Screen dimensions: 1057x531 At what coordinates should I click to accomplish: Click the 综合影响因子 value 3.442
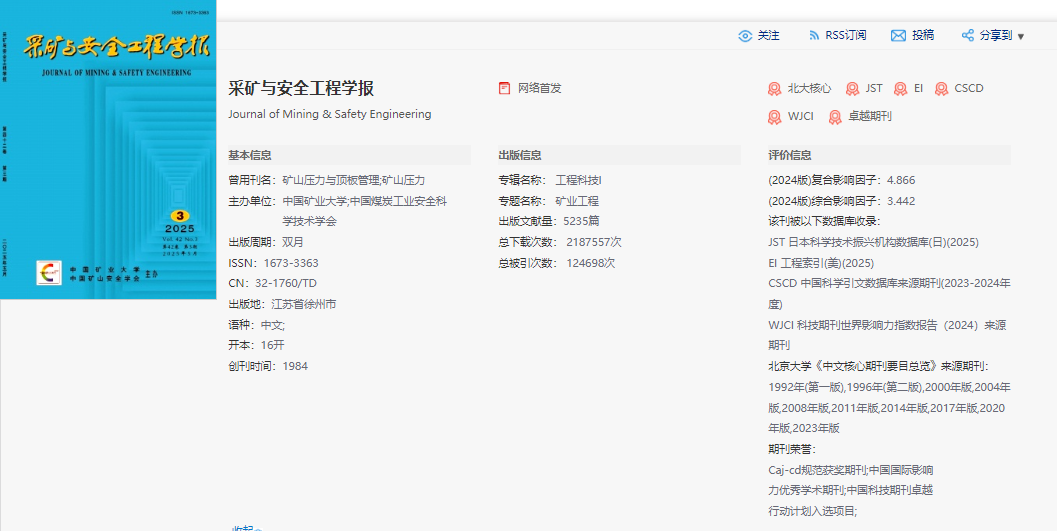click(901, 201)
